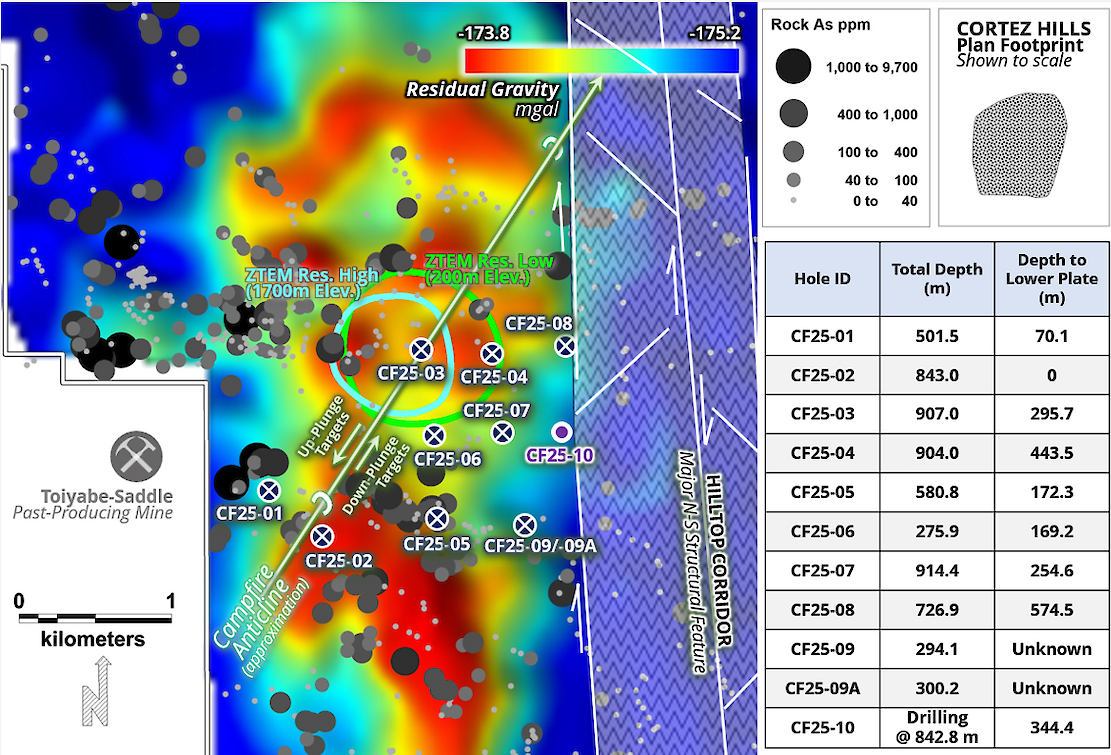Click the Residual Gravity color scale bar

tap(601, 60)
